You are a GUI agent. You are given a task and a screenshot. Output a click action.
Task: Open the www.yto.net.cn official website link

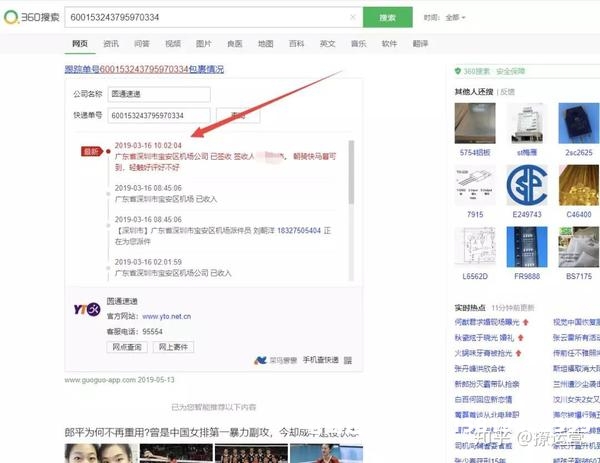165,317
